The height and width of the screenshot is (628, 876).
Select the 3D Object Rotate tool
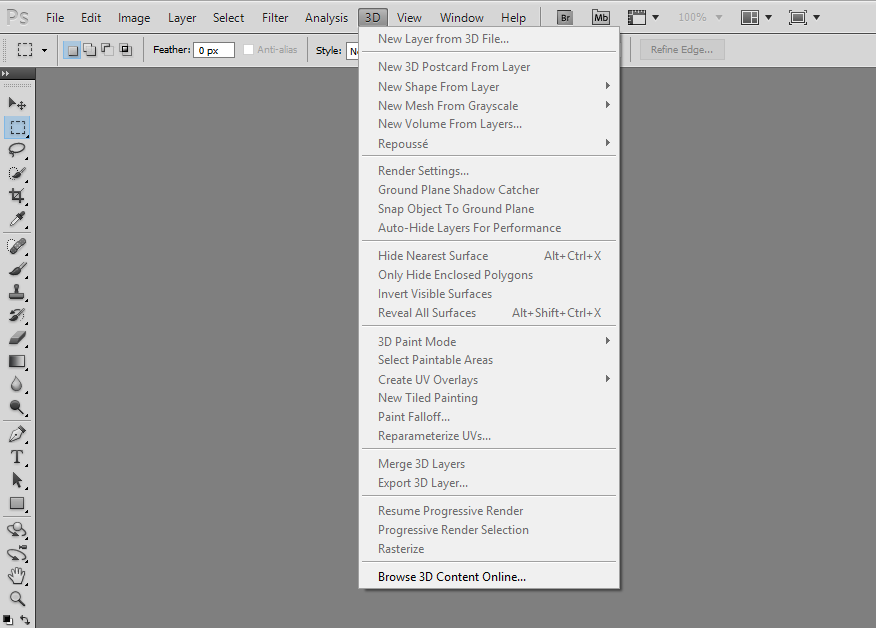click(x=17, y=530)
